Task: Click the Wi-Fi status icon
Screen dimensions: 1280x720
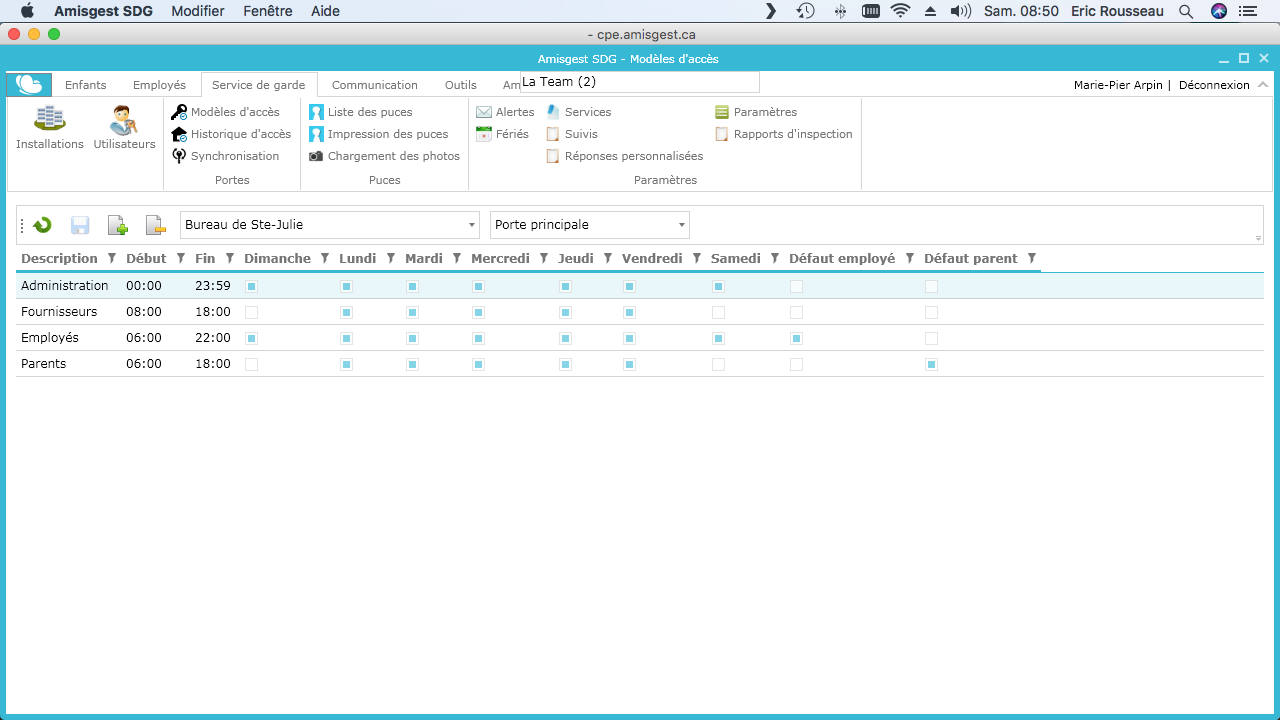Action: 901,11
